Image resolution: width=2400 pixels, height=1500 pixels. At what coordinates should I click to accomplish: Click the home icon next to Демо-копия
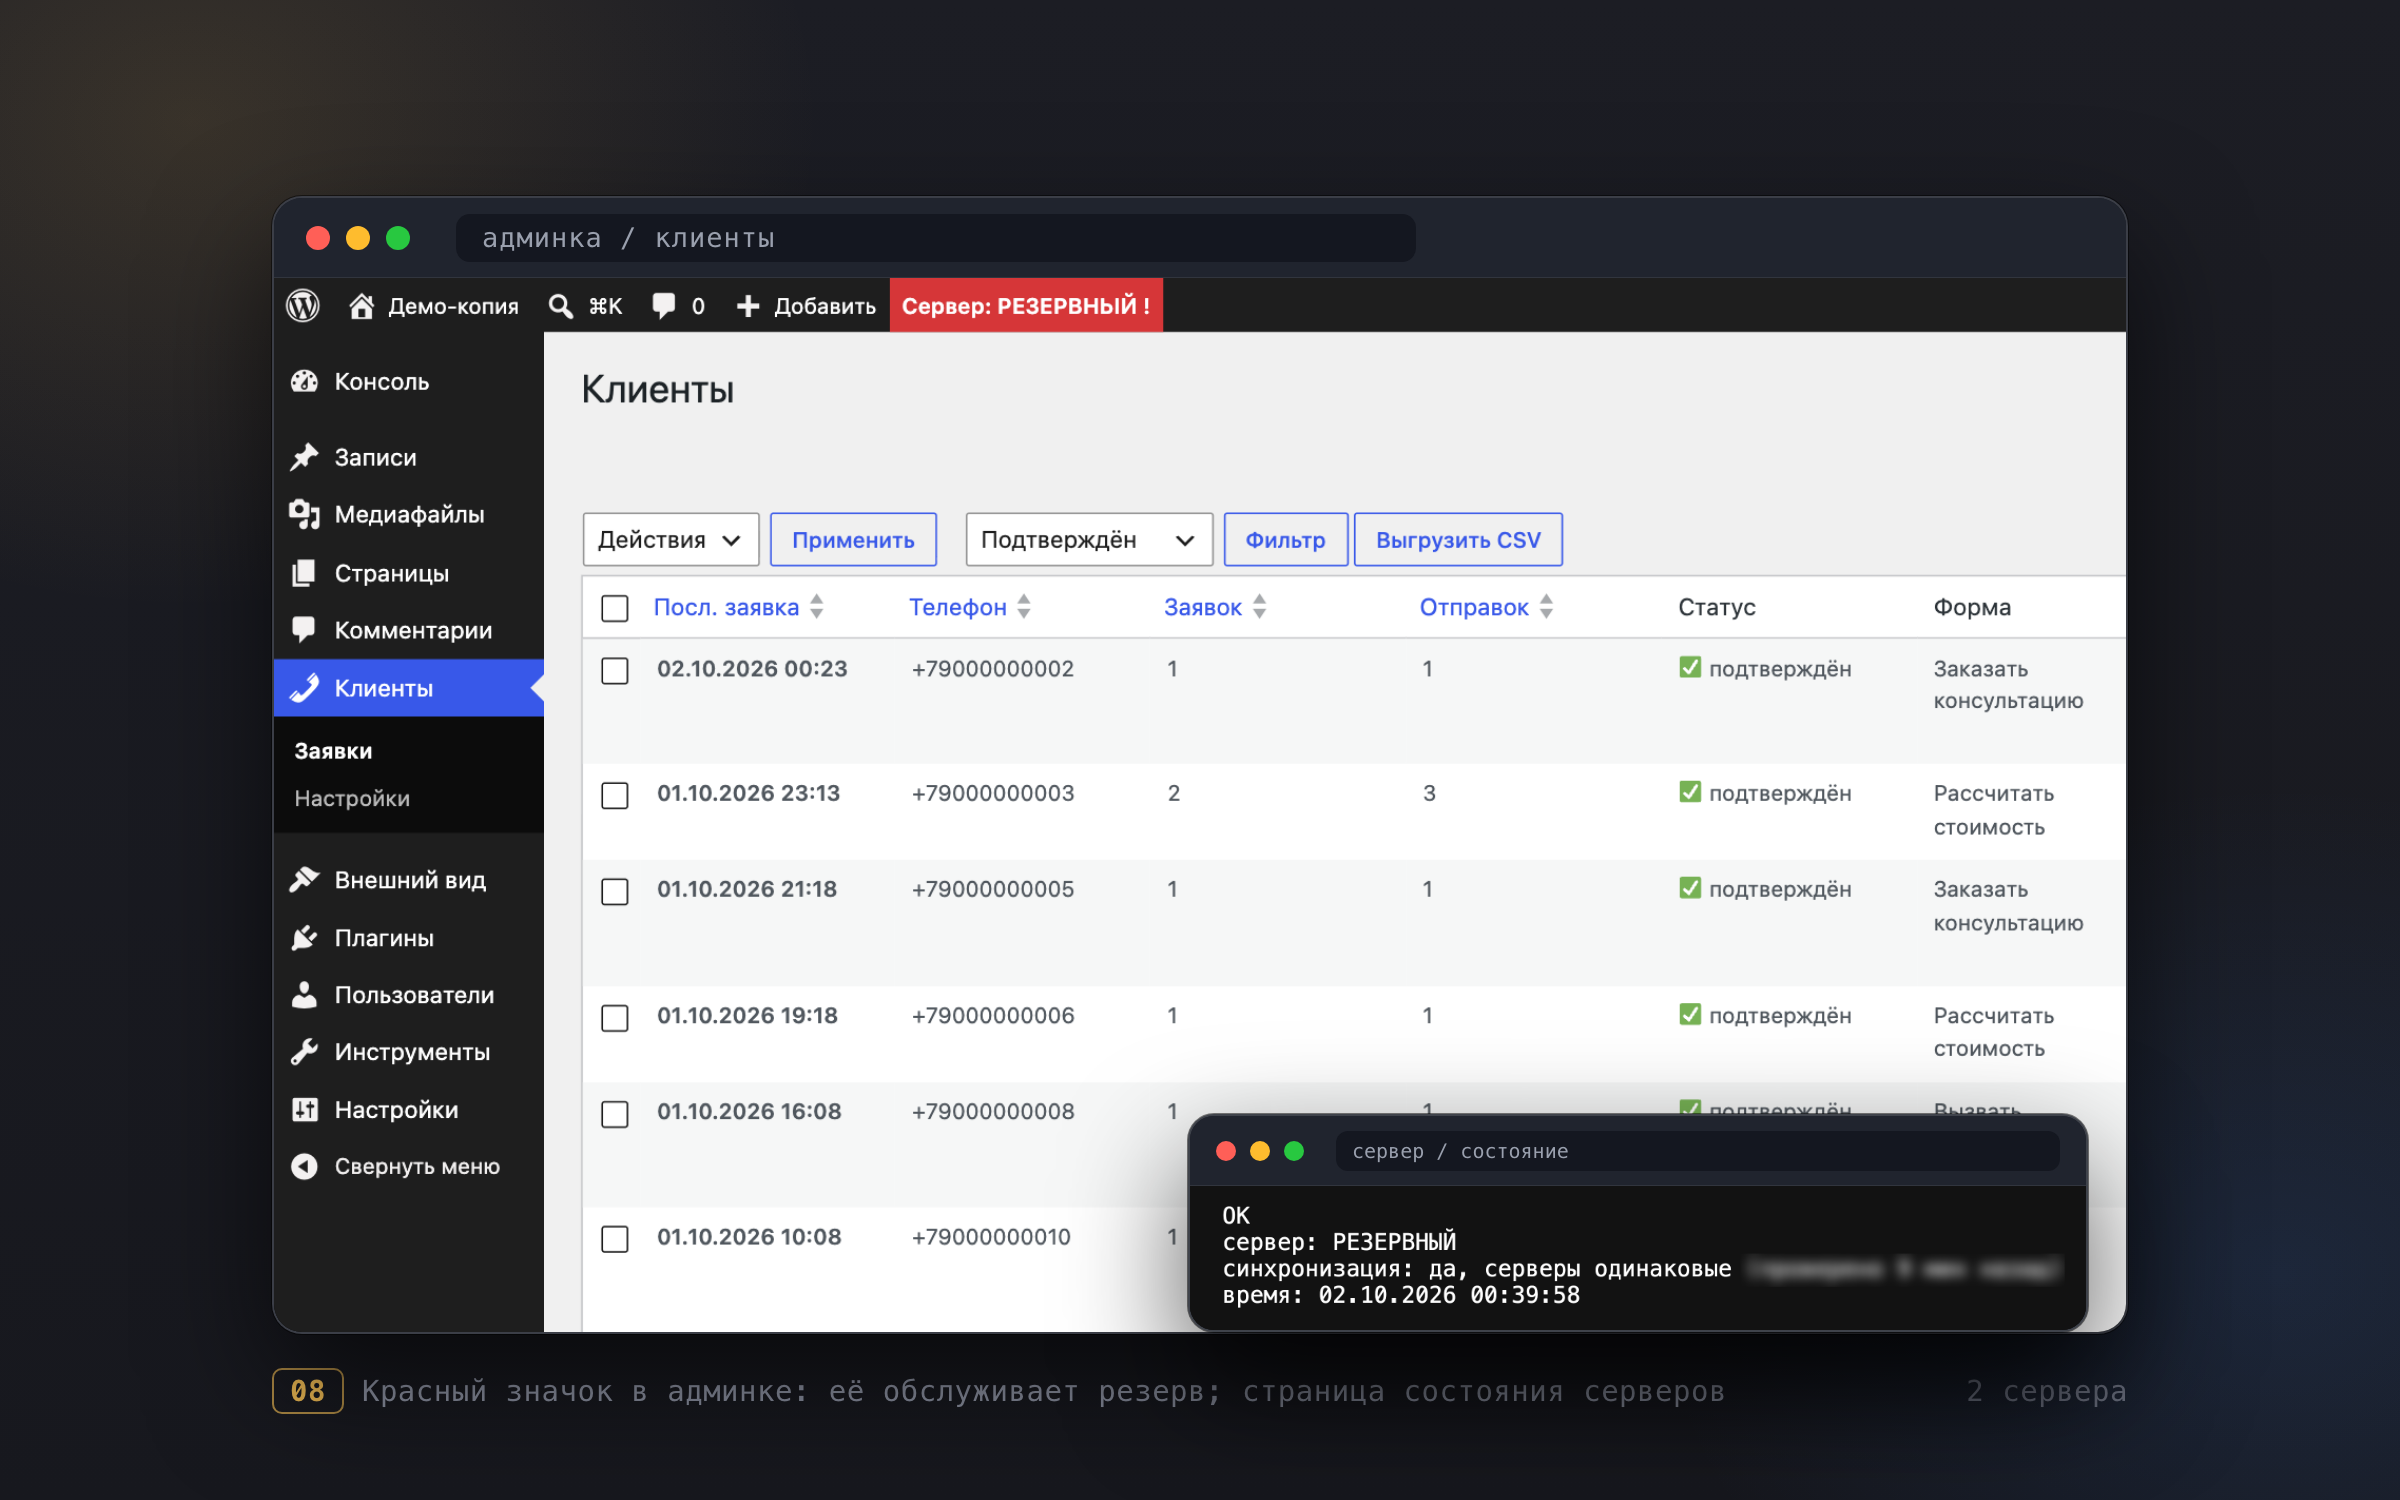point(361,306)
